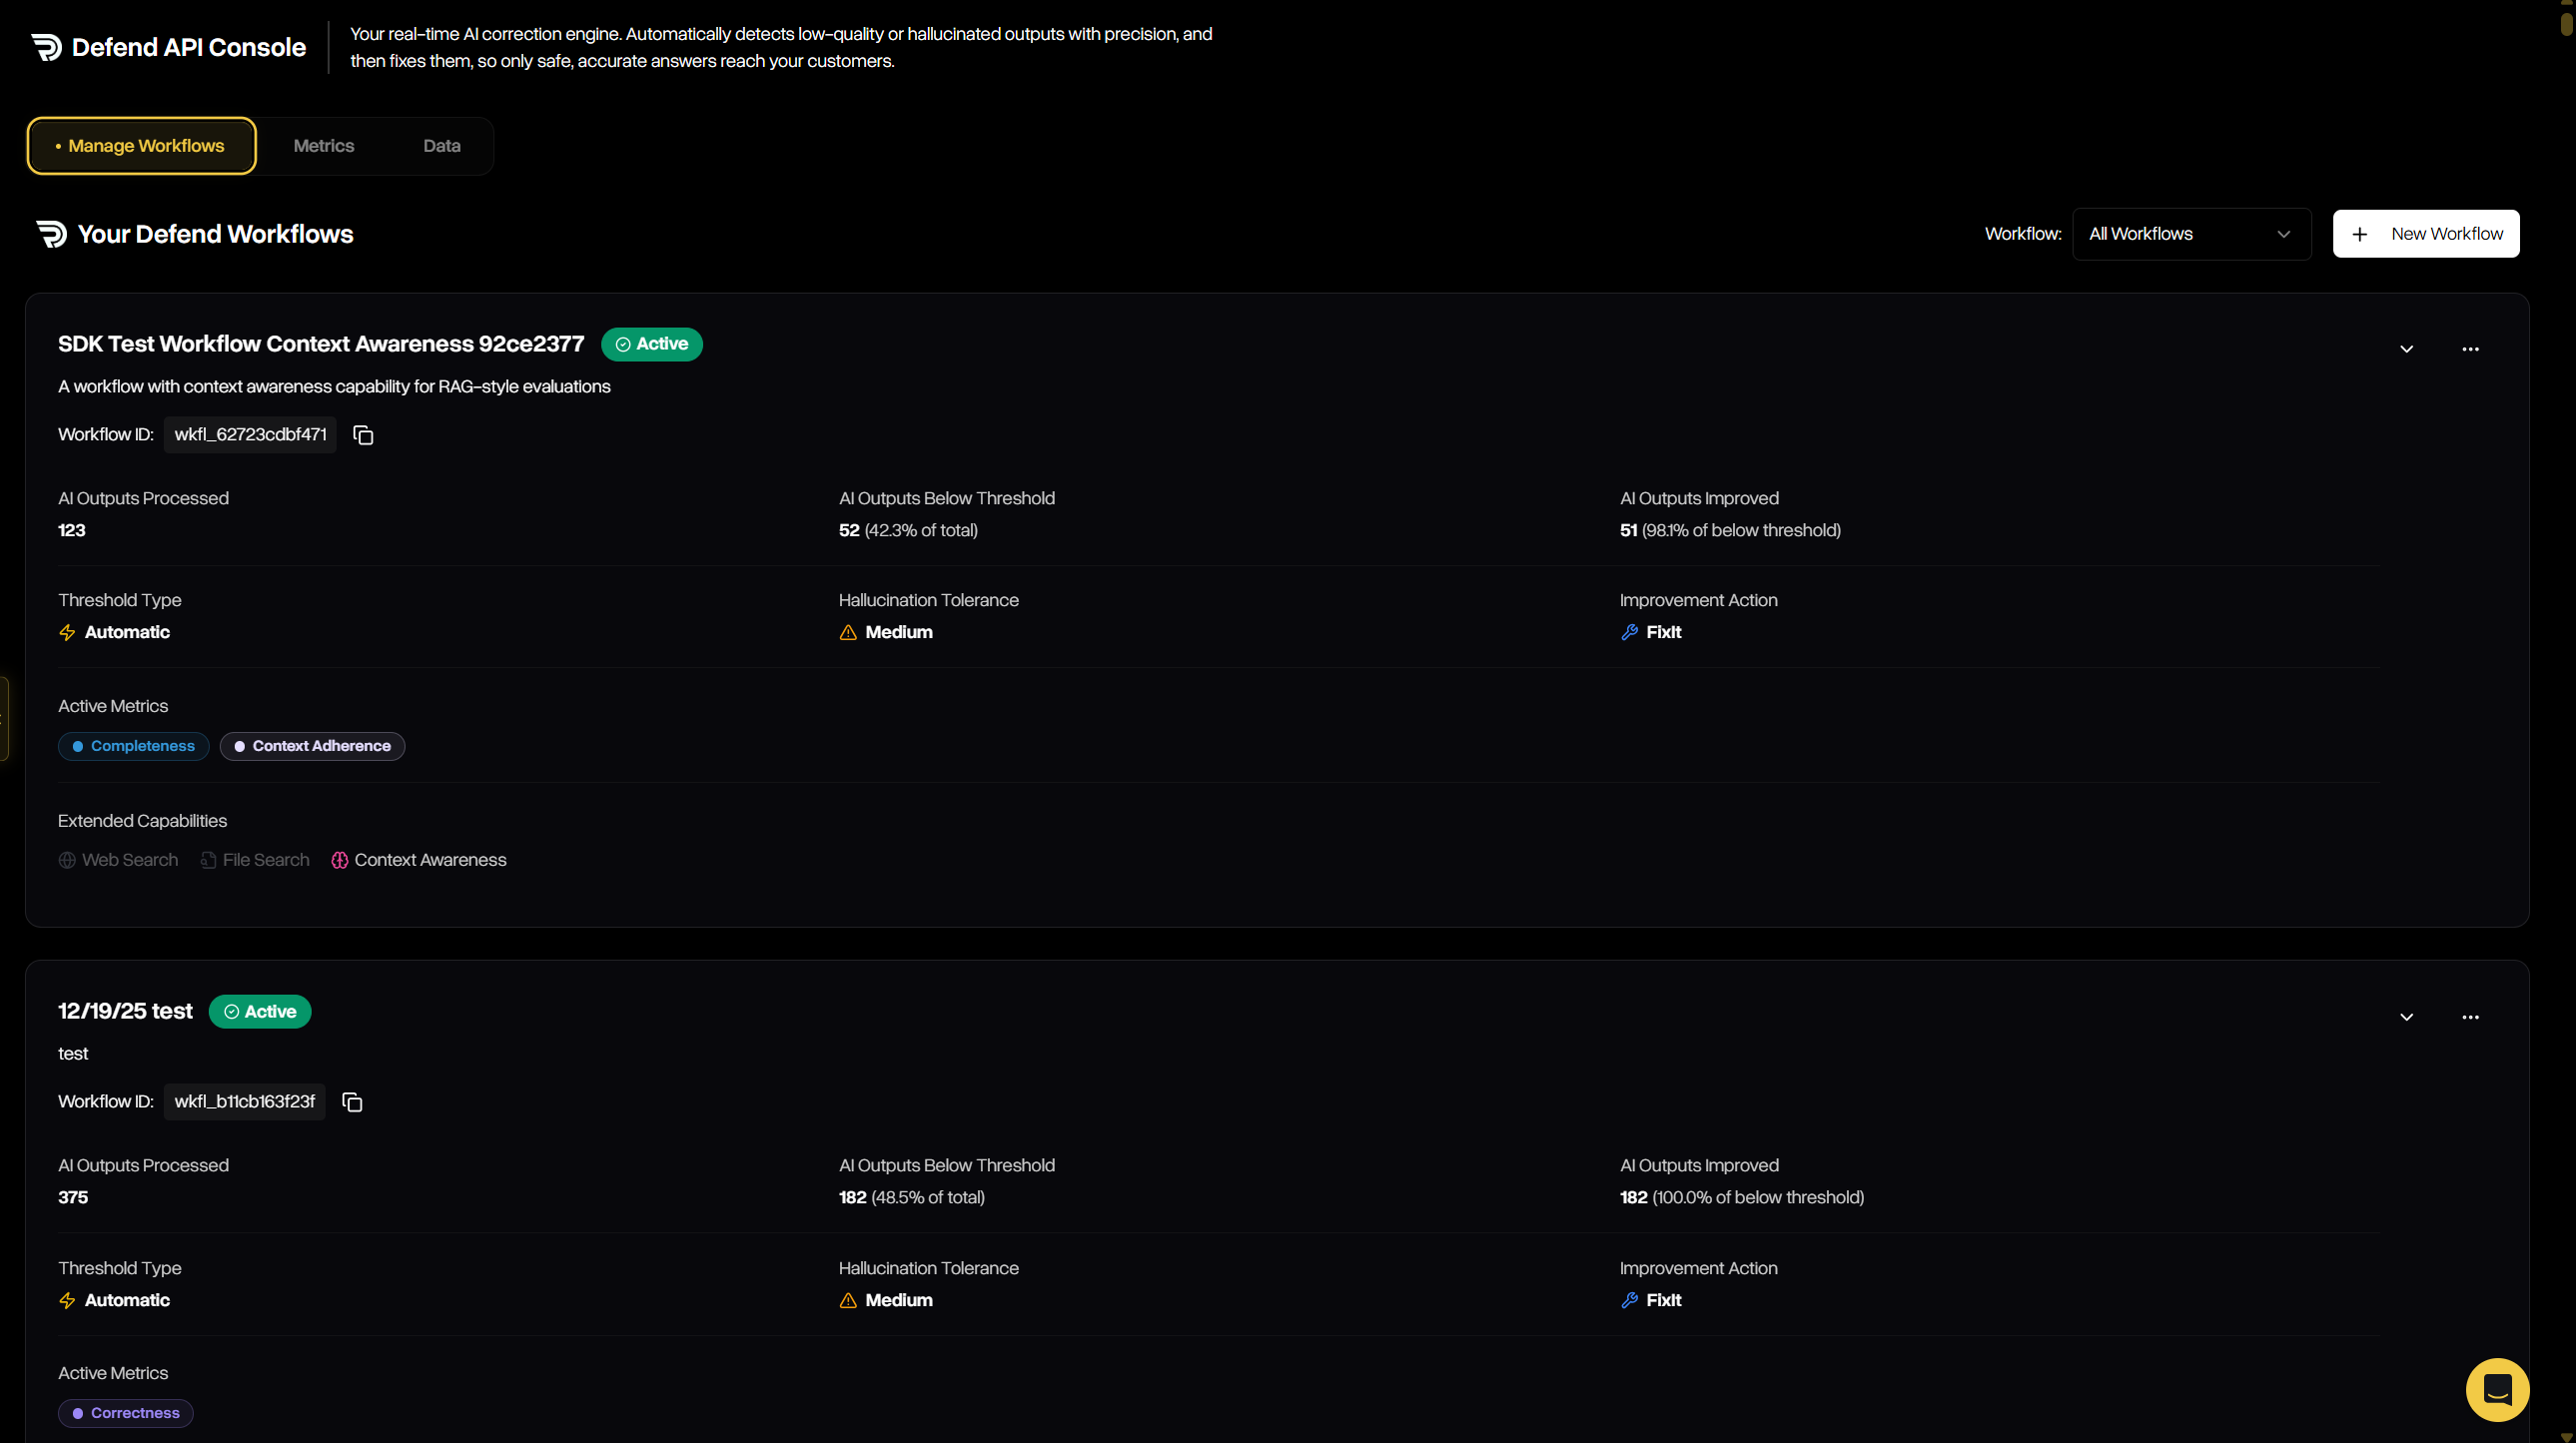The height and width of the screenshot is (1443, 2576).
Task: Toggle the Active badge on SDK Test workflow
Action: click(651, 344)
